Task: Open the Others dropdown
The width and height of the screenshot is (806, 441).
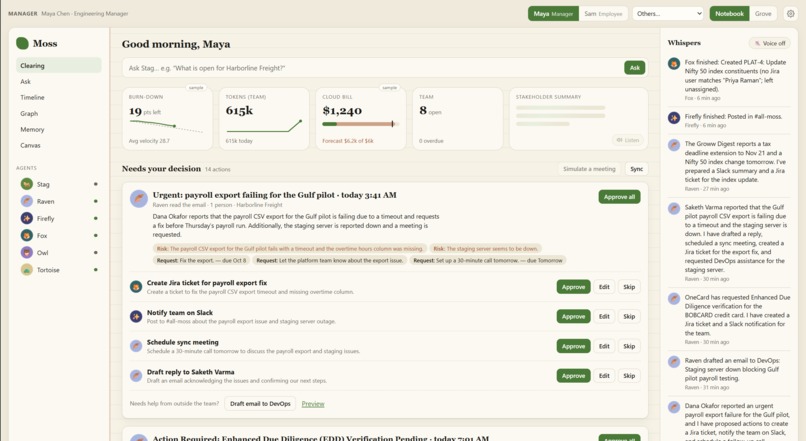Action: [x=668, y=14]
